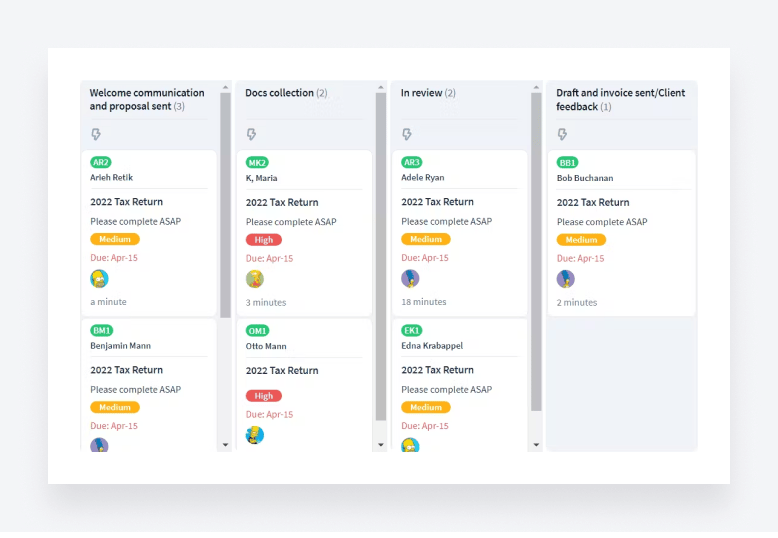The height and width of the screenshot is (538, 778).
Task: Open Benjamin Mann's 2022 Tax Return job
Action: (127, 370)
